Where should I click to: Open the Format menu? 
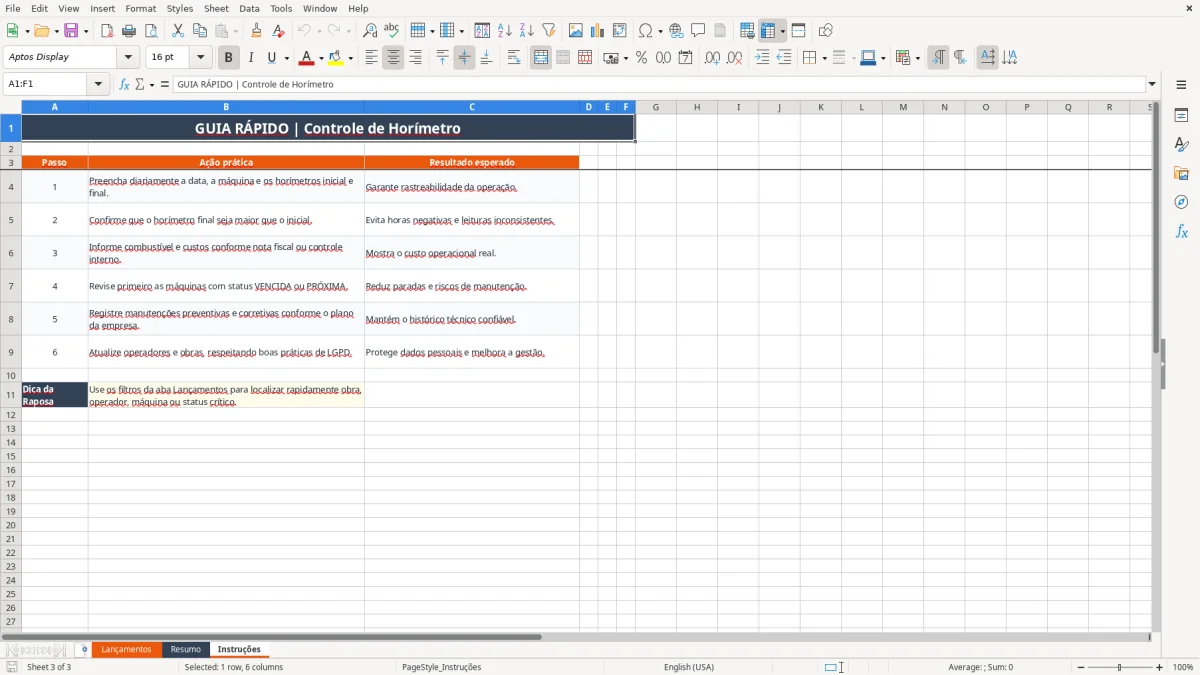click(140, 8)
